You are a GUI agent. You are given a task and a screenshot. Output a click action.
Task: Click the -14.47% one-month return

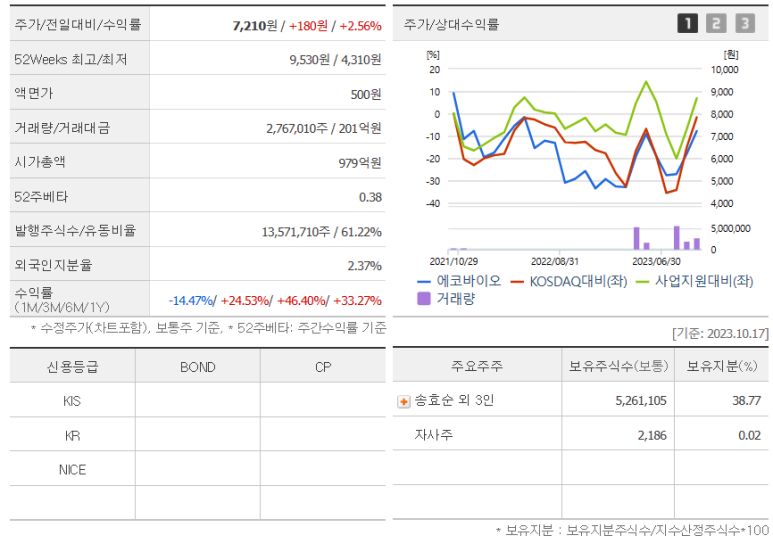[190, 300]
